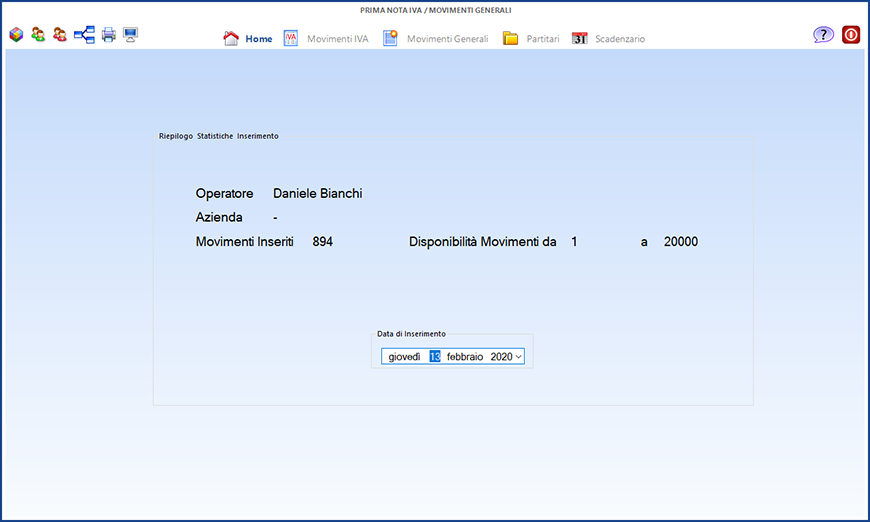The height and width of the screenshot is (522, 870).
Task: Click the second users icon with red badge
Action: point(60,35)
